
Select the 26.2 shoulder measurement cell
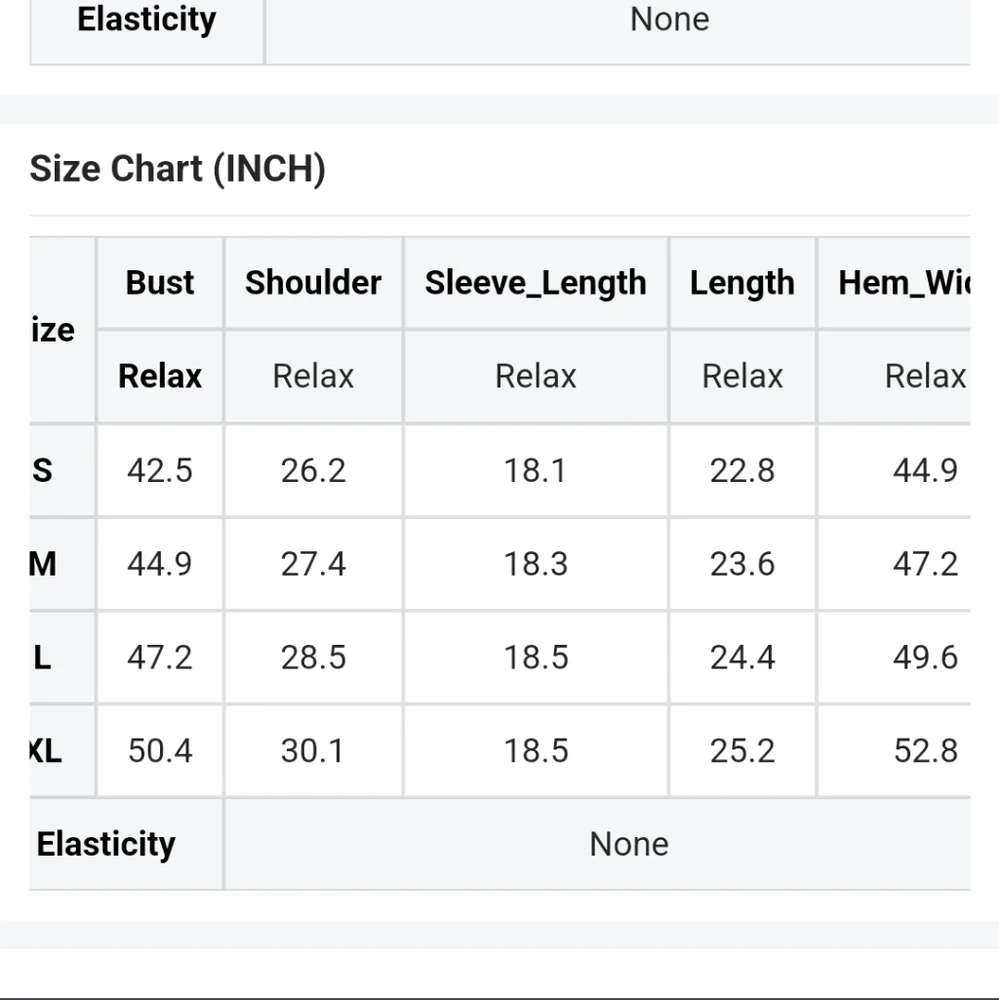click(x=313, y=470)
